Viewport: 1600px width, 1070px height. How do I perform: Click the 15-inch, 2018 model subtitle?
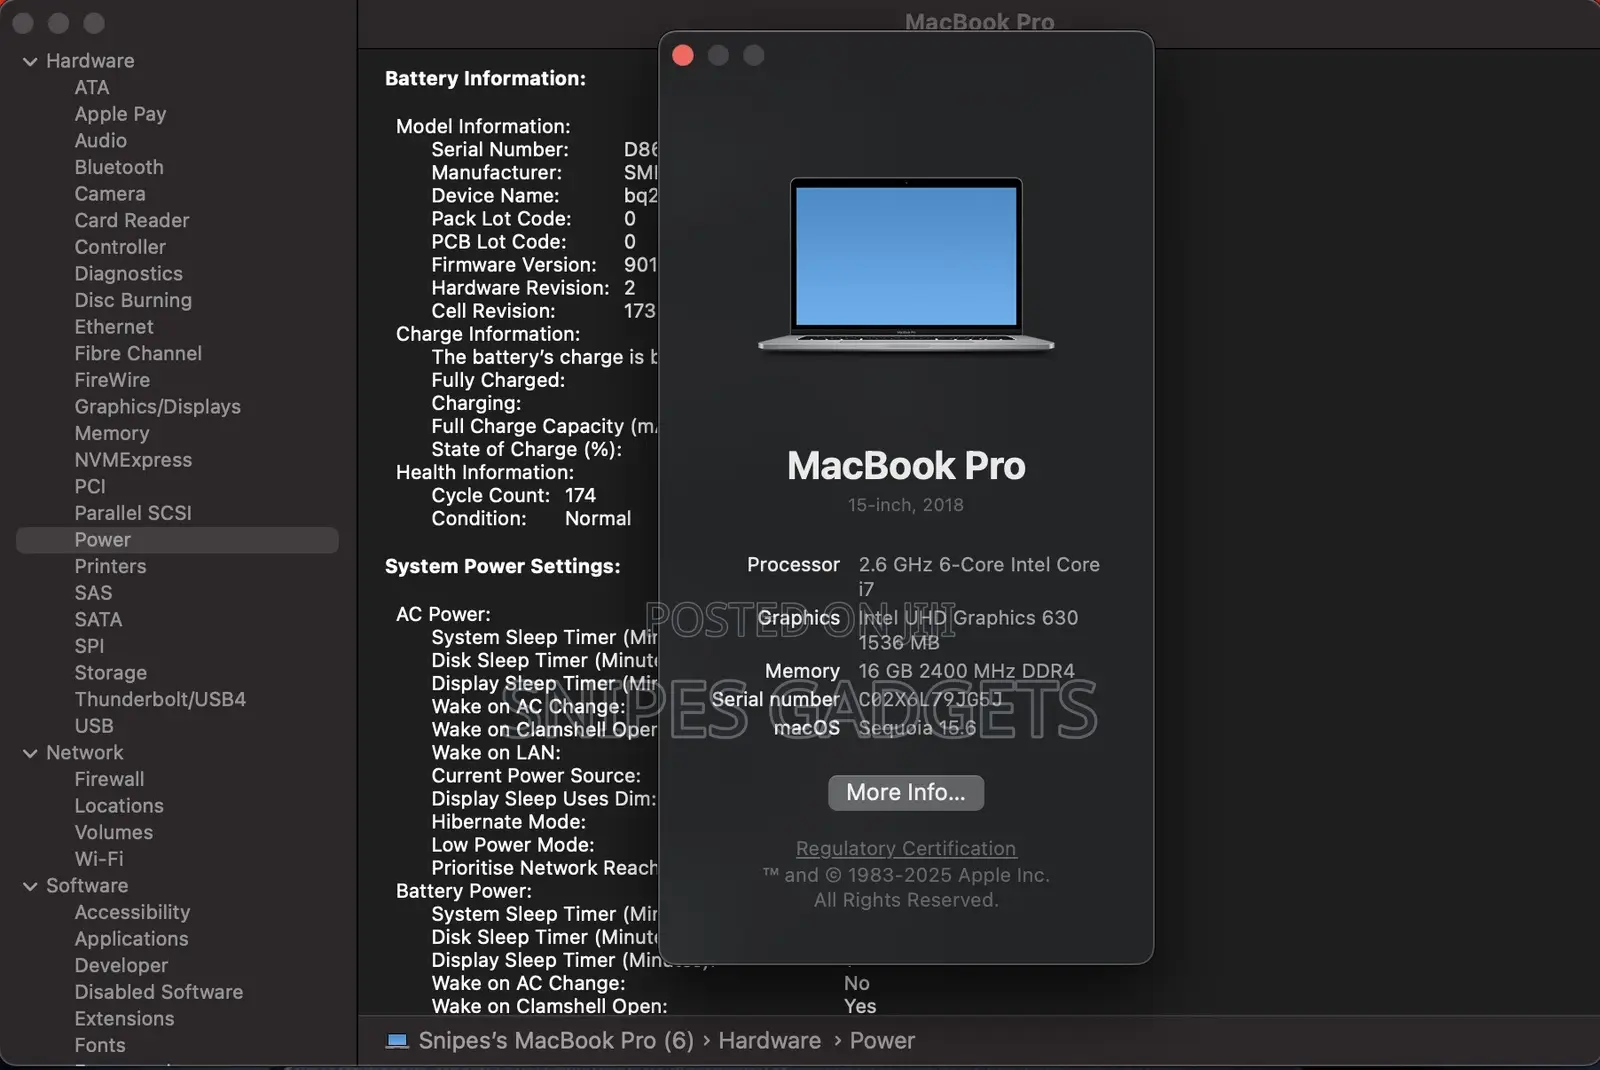(x=906, y=505)
